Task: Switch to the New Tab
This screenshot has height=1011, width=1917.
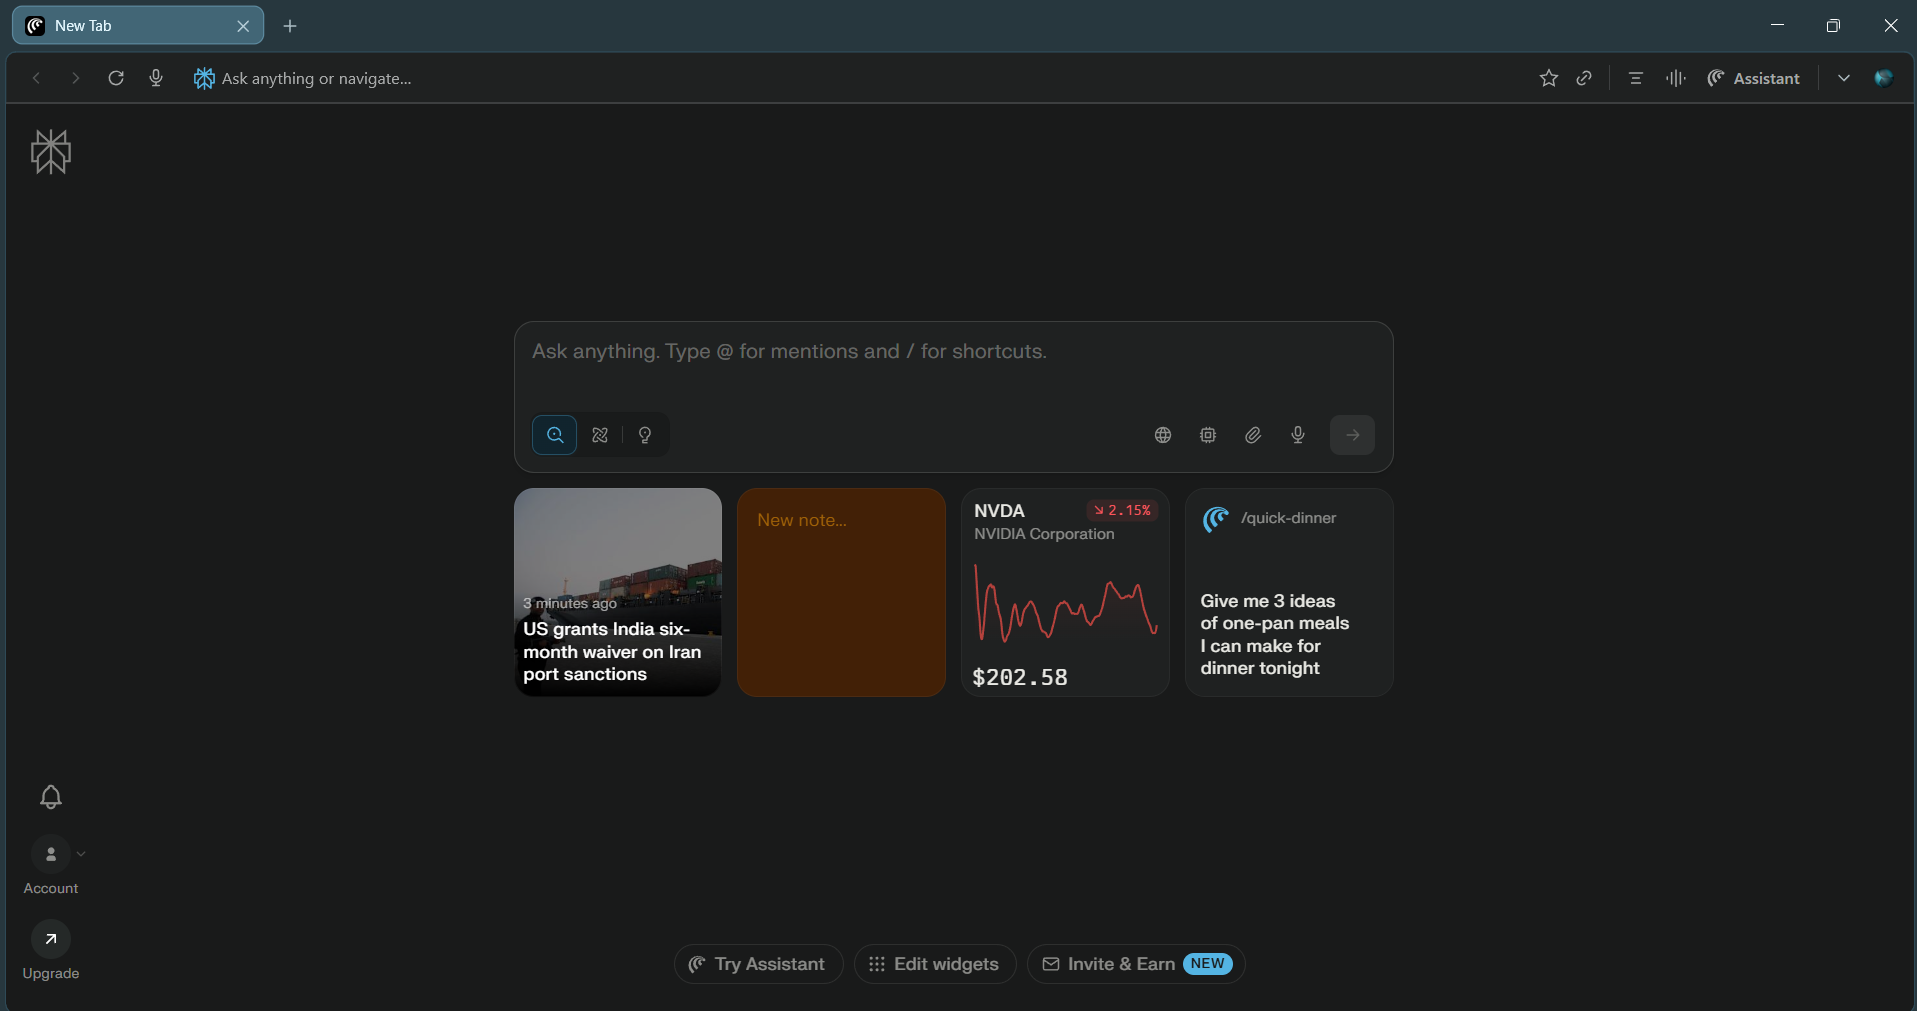Action: tap(120, 26)
